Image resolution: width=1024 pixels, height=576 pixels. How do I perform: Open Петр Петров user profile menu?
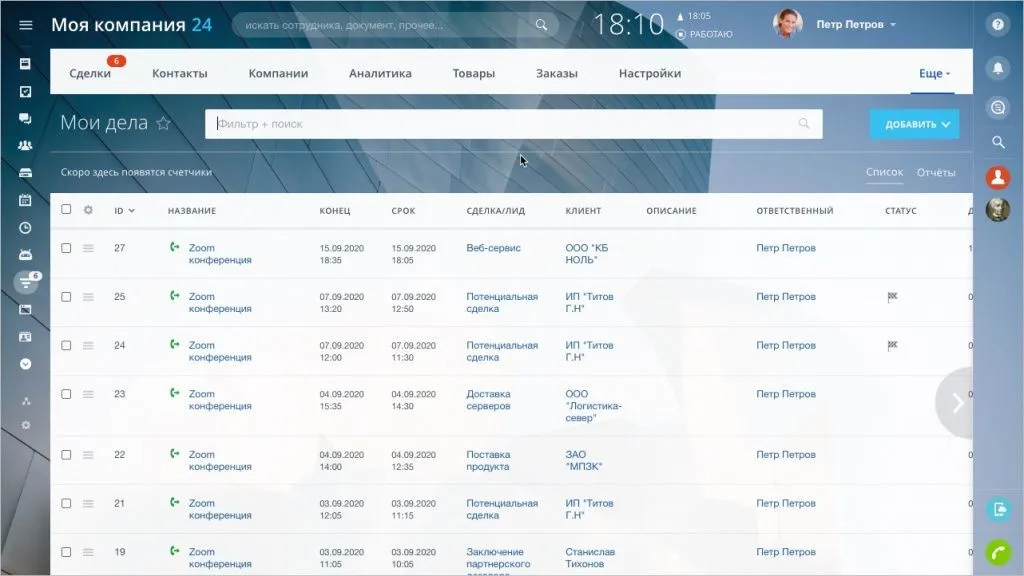point(855,25)
